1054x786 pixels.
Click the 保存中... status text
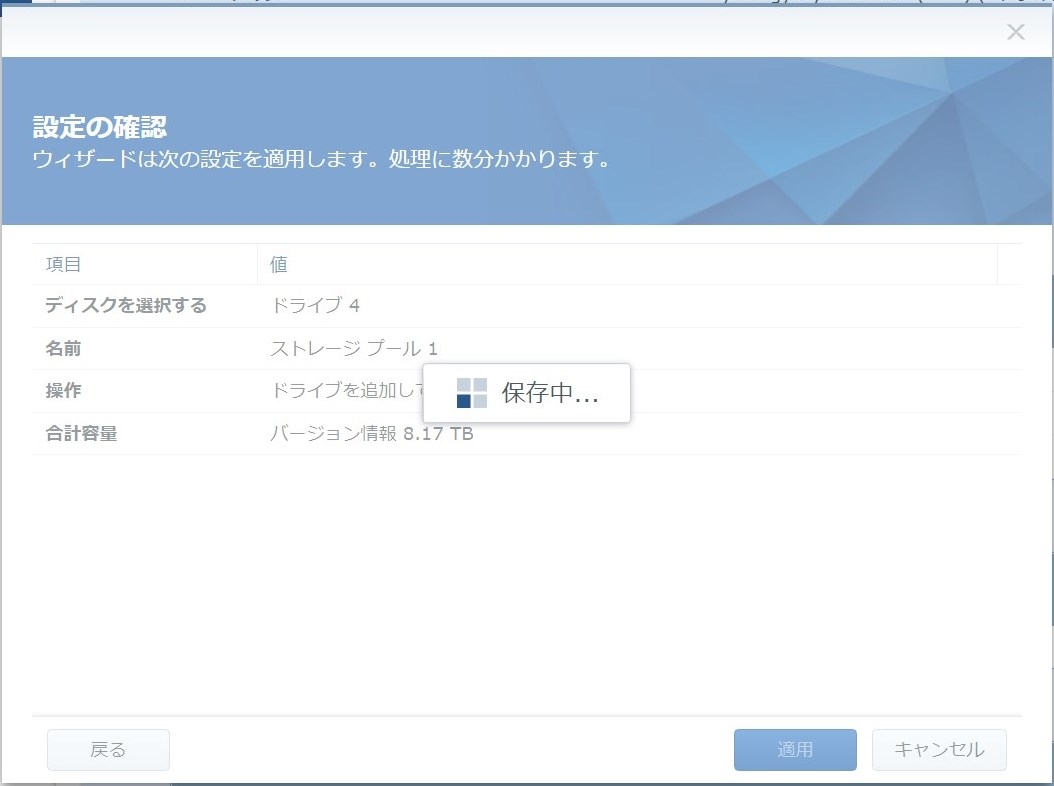point(550,393)
